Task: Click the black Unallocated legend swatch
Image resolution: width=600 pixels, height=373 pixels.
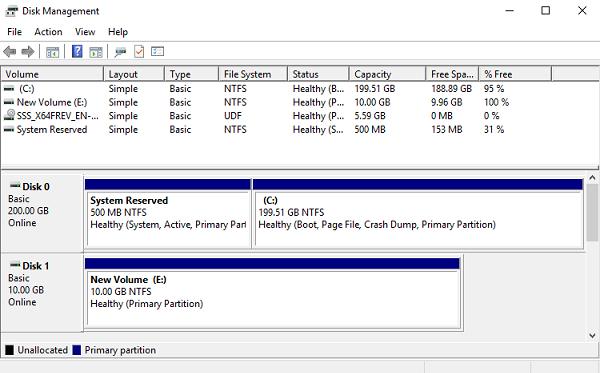Action: point(10,350)
